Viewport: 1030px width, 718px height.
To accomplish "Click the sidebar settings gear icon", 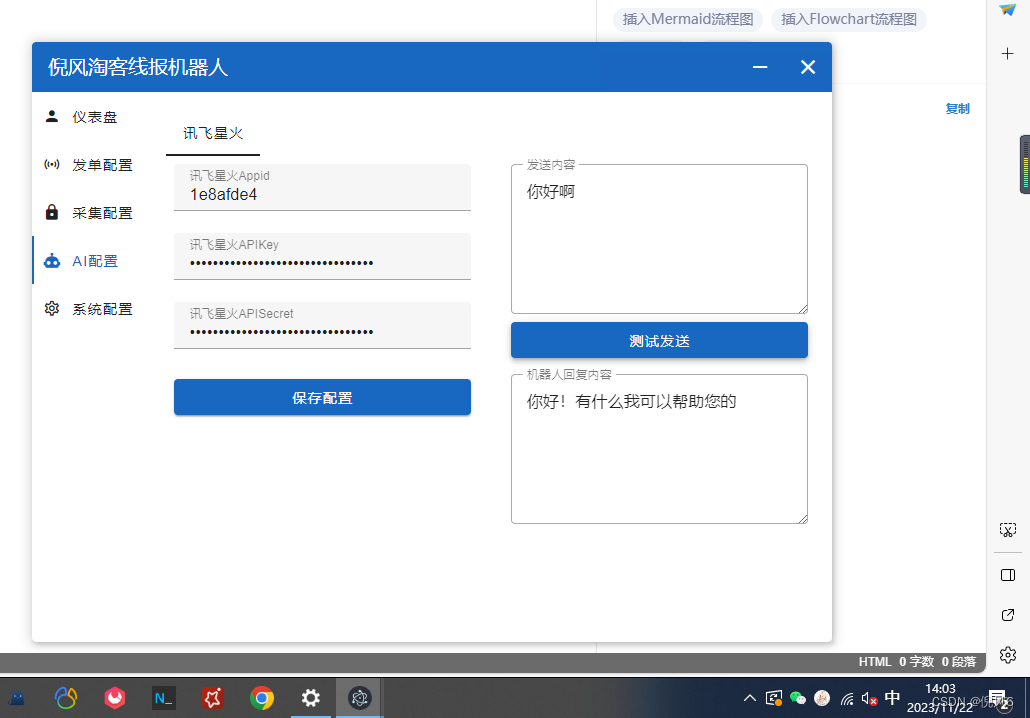I will pyautogui.click(x=1008, y=655).
